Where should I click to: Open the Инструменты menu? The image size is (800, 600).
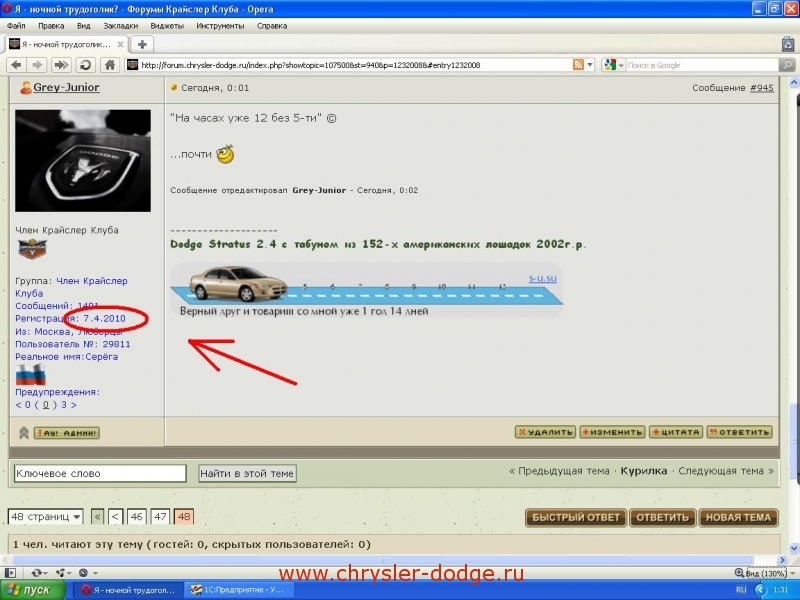pos(220,26)
